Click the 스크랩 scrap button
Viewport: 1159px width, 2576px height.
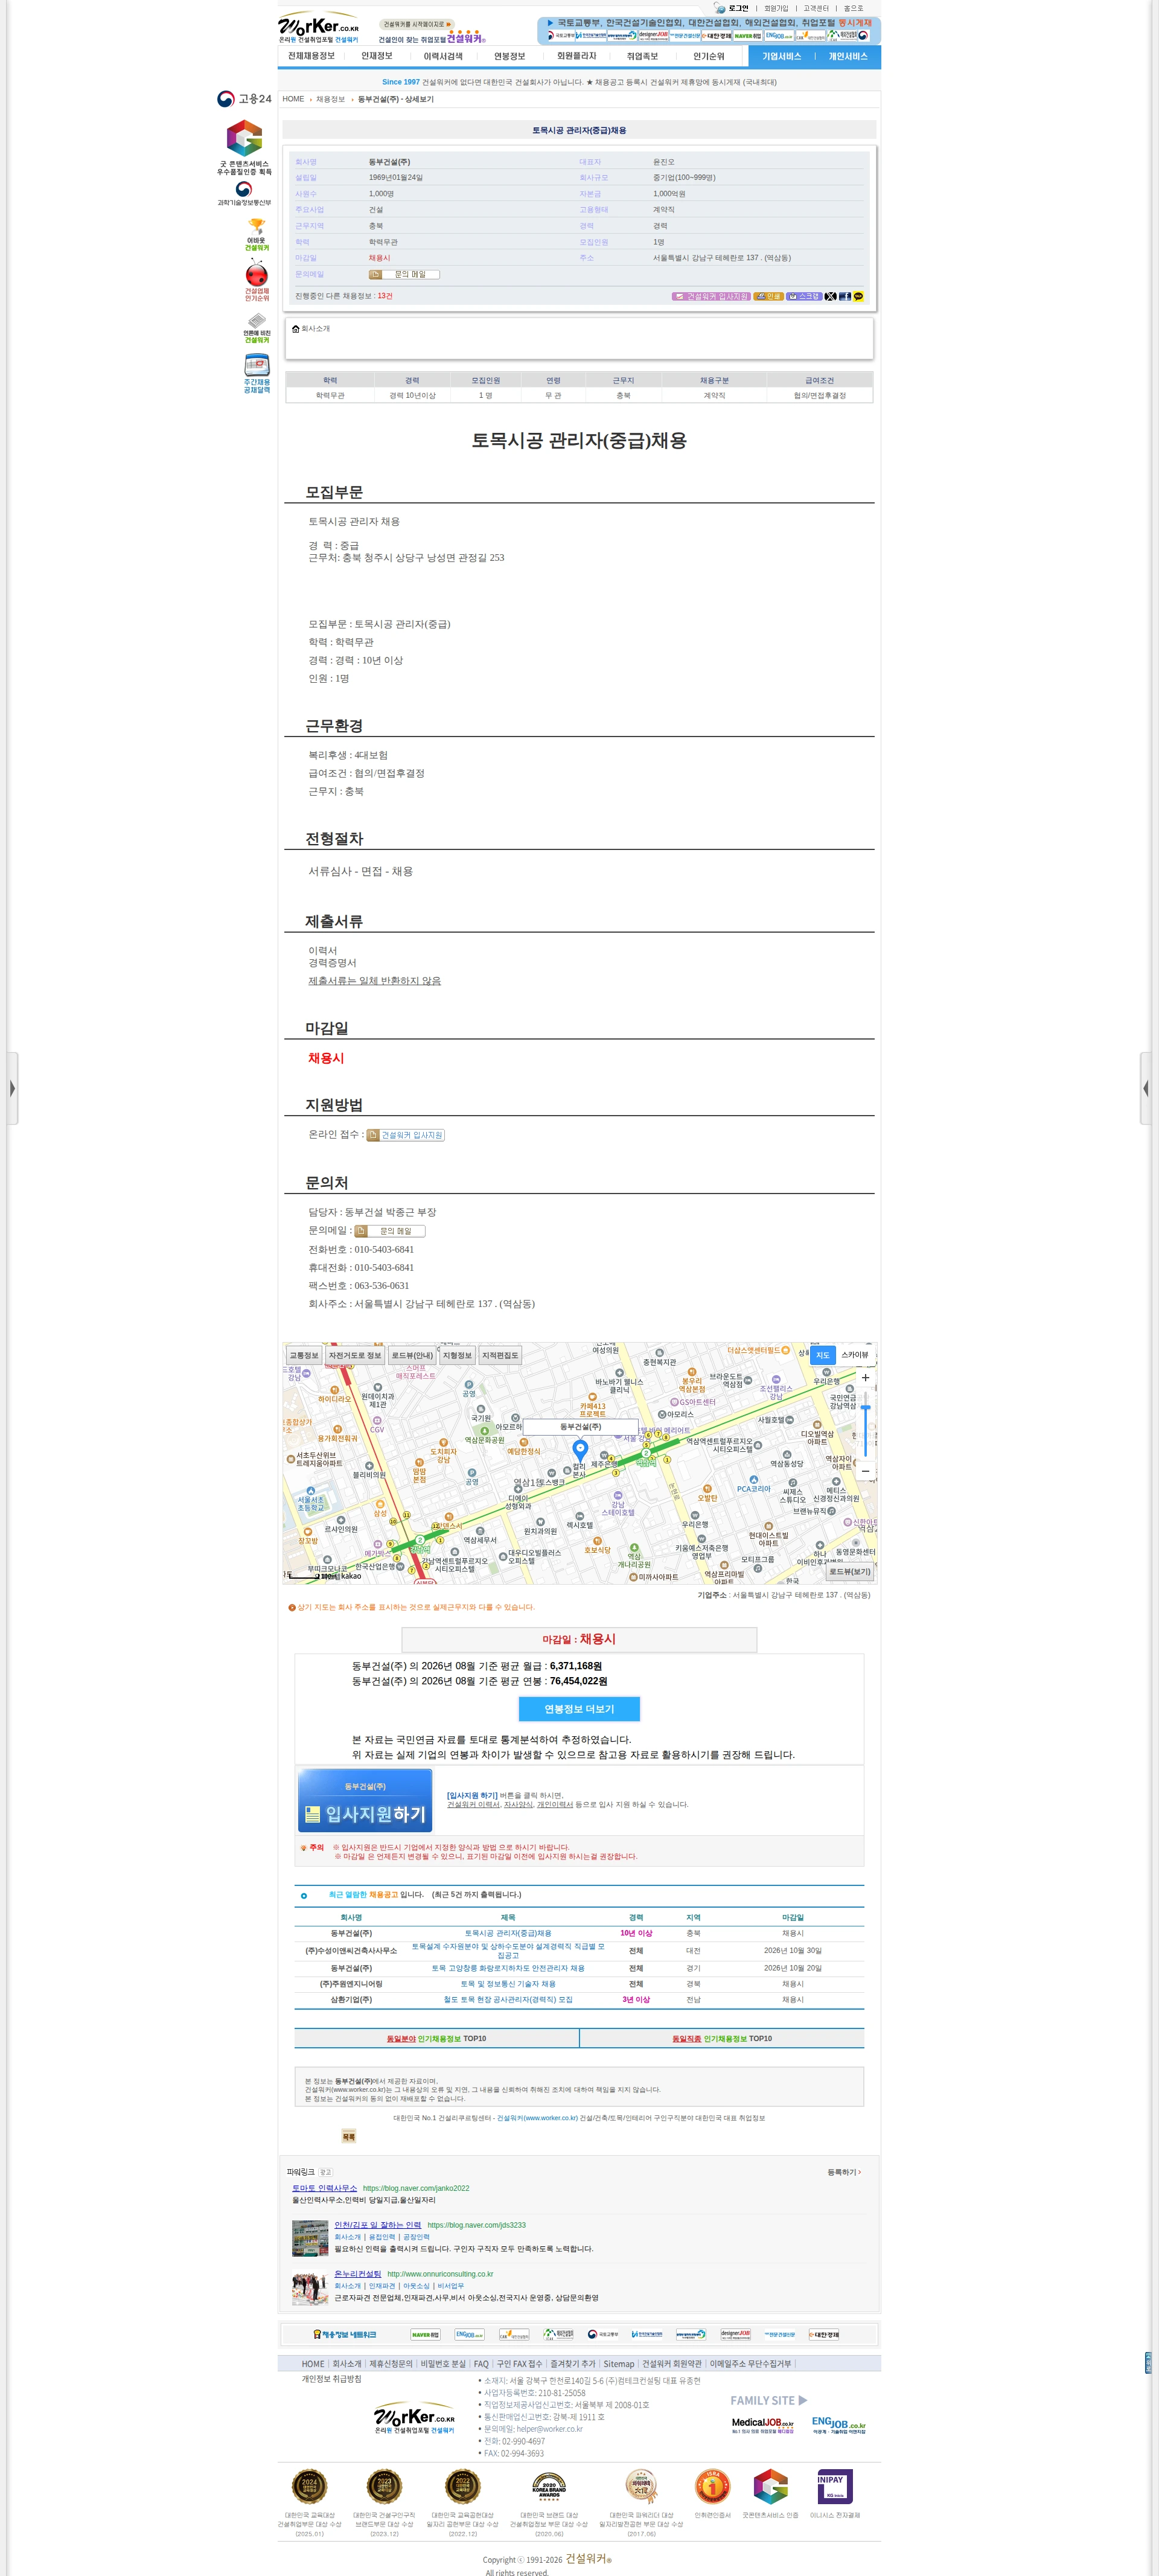click(x=804, y=297)
